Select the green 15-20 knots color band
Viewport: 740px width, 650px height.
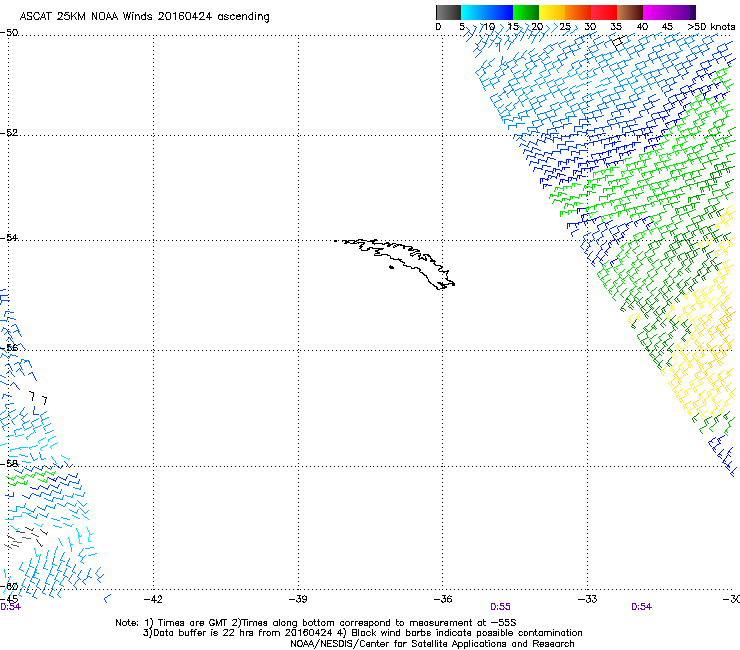[526, 12]
